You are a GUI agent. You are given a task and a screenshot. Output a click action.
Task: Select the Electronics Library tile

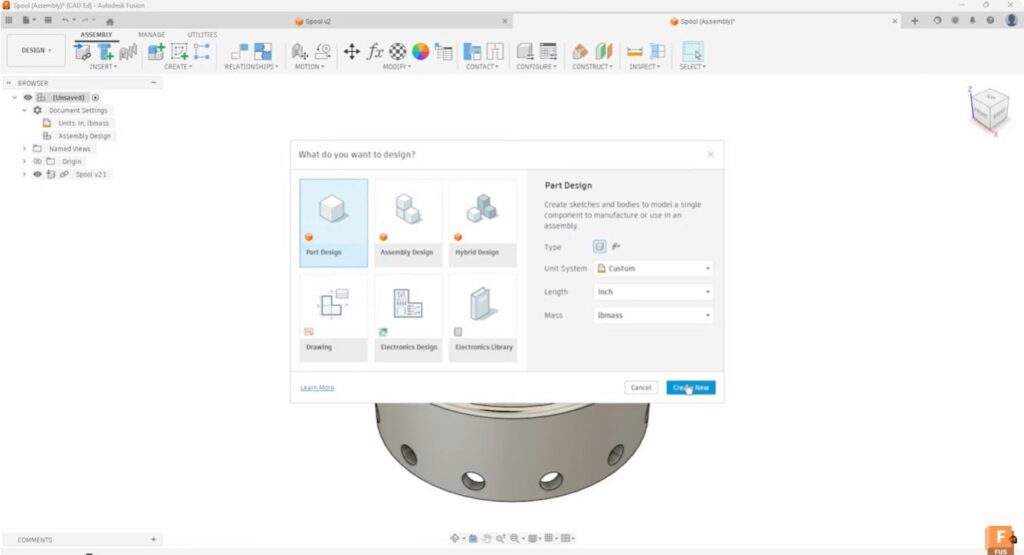click(x=483, y=318)
